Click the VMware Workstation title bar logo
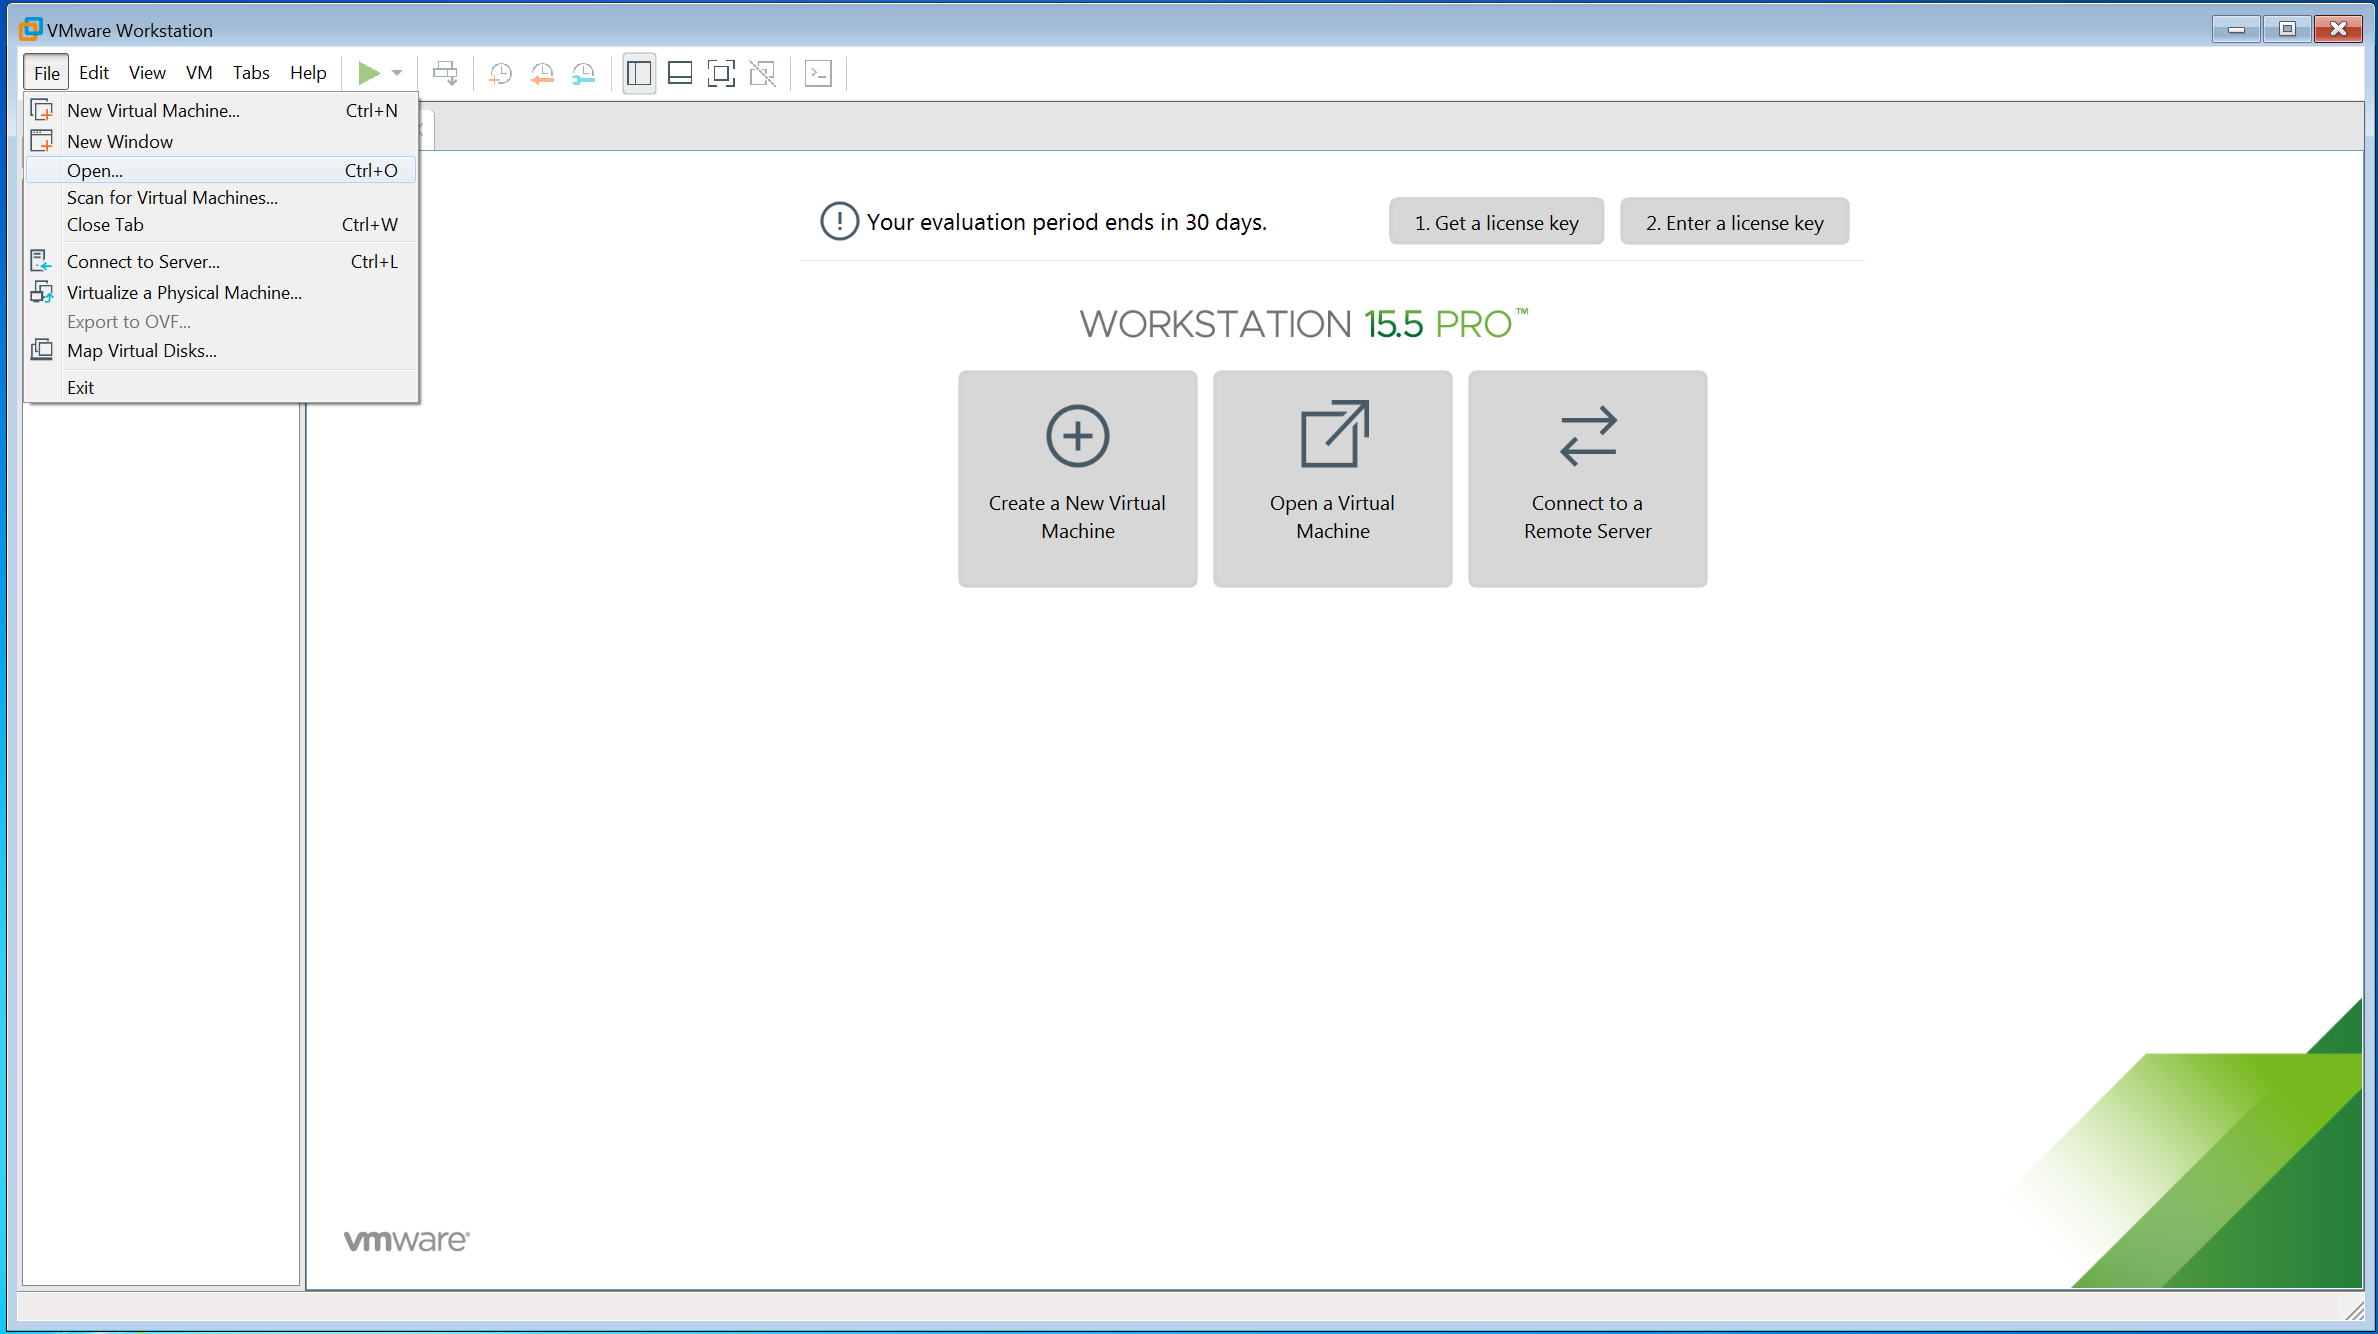2378x1334 pixels. pos(31,30)
